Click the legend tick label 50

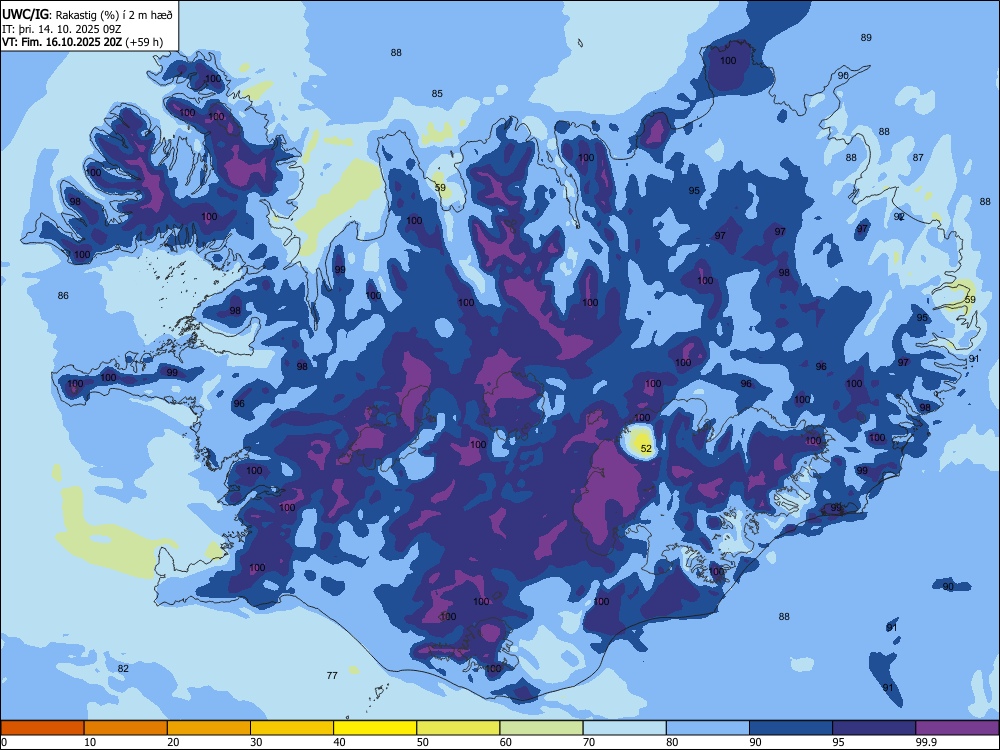tap(422, 742)
